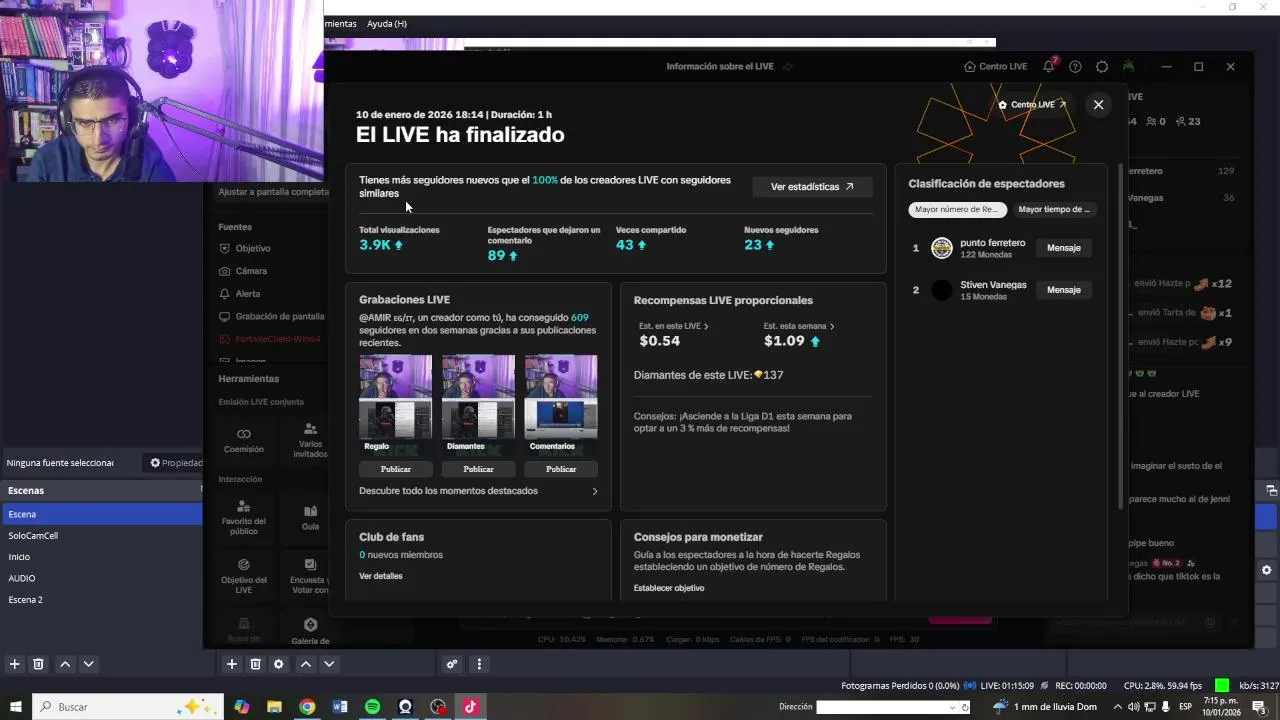This screenshot has height=720, width=1280.
Task: Click the Buscar taskbar search box
Action: pyautogui.click(x=126, y=707)
